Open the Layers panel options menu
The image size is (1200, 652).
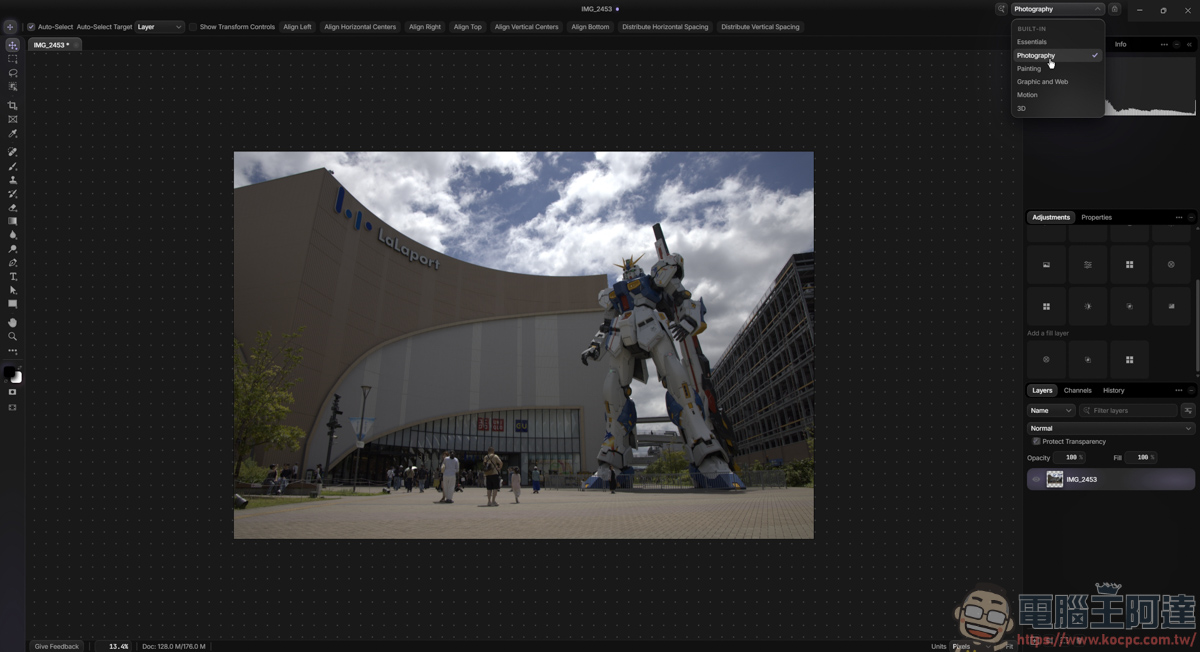coord(1179,390)
